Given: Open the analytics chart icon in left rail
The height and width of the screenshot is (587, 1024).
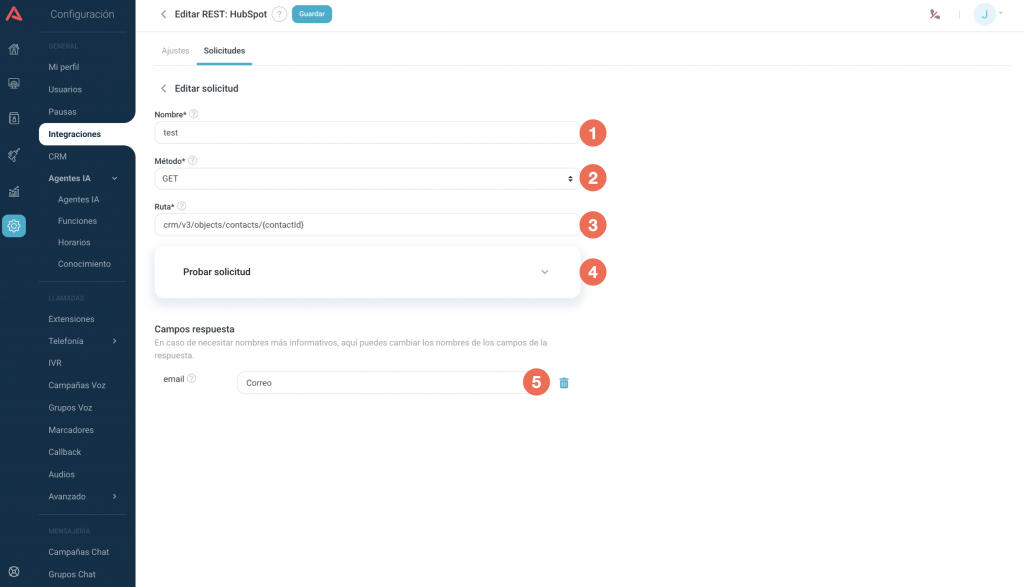Looking at the screenshot, I should 14,191.
